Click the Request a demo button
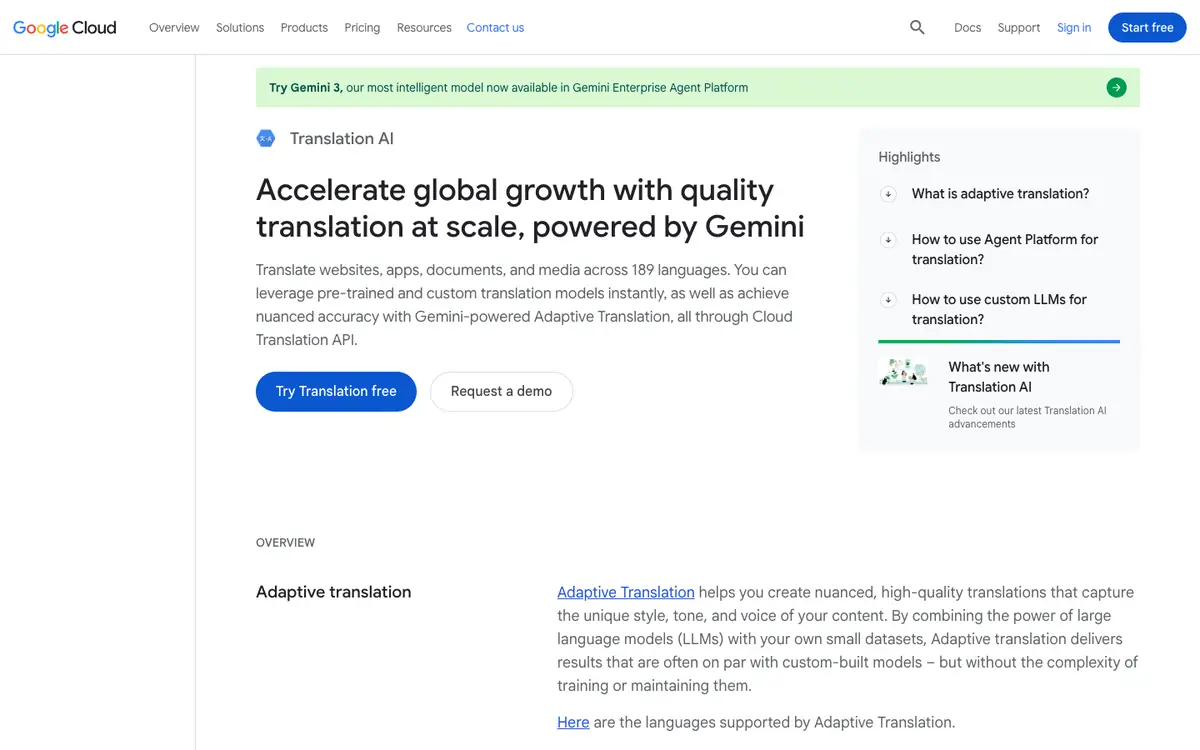1200x750 pixels. [x=501, y=391]
